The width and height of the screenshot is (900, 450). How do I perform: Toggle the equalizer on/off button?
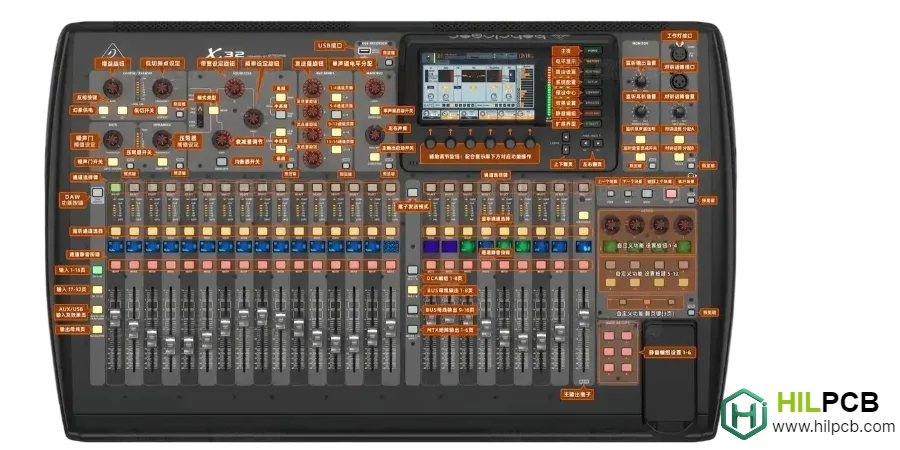tap(222, 162)
